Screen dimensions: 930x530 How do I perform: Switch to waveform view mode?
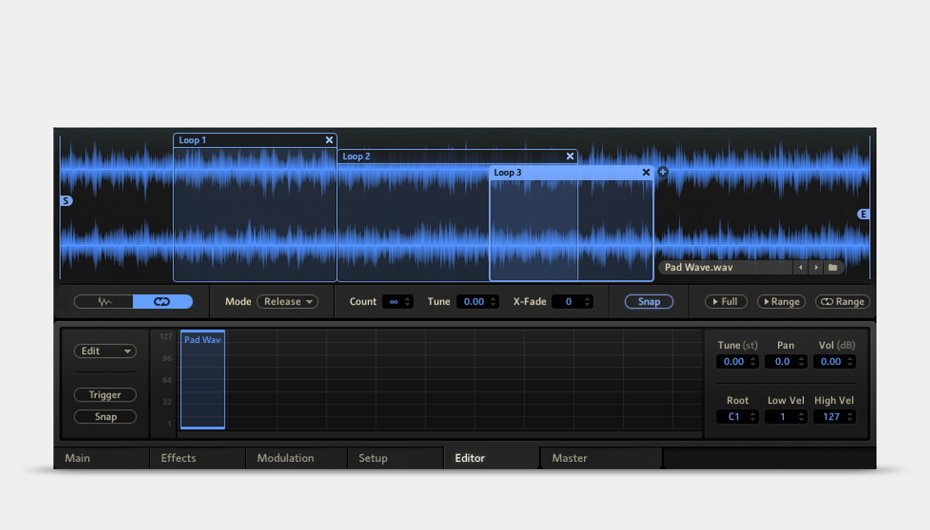point(104,302)
